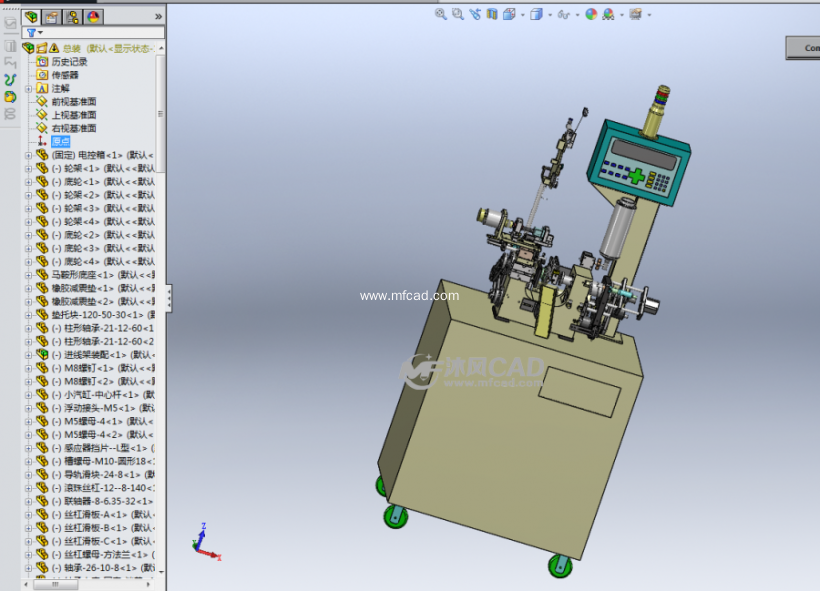This screenshot has width=820, height=591.
Task: Expand the 底轮<4> component node
Action: [29, 262]
